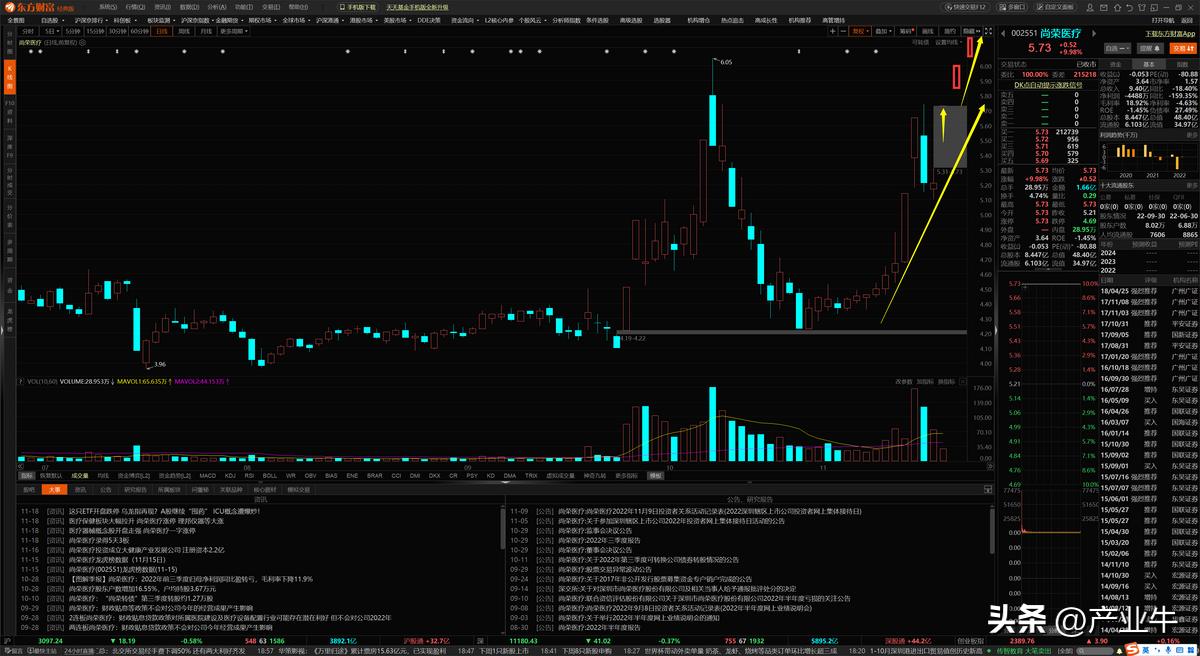Image resolution: width=1200 pixels, height=656 pixels.
Task: Click the zoom-in plus icon above chart
Action: (832, 31)
